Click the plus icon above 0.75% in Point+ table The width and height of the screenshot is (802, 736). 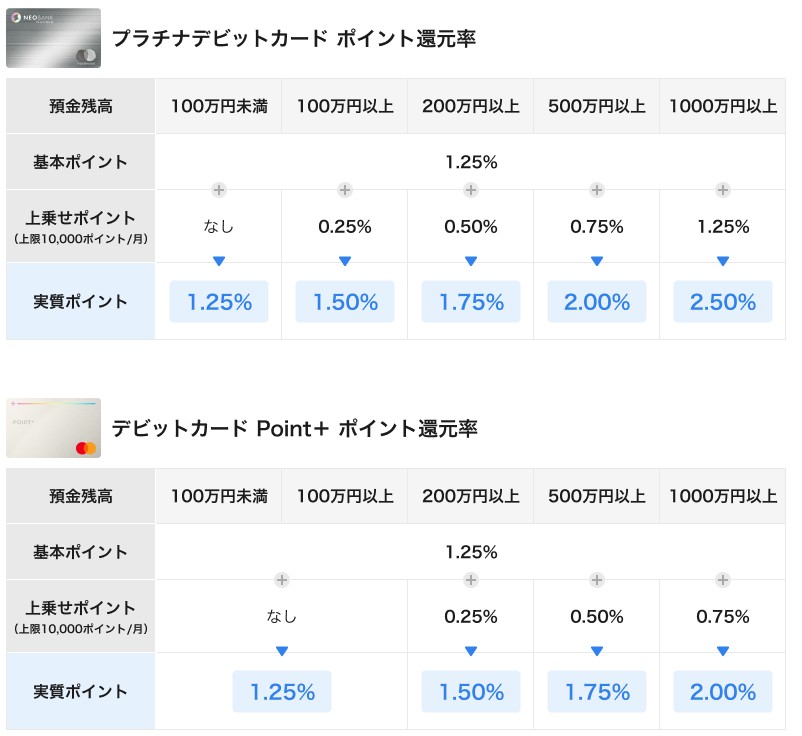coord(723,579)
